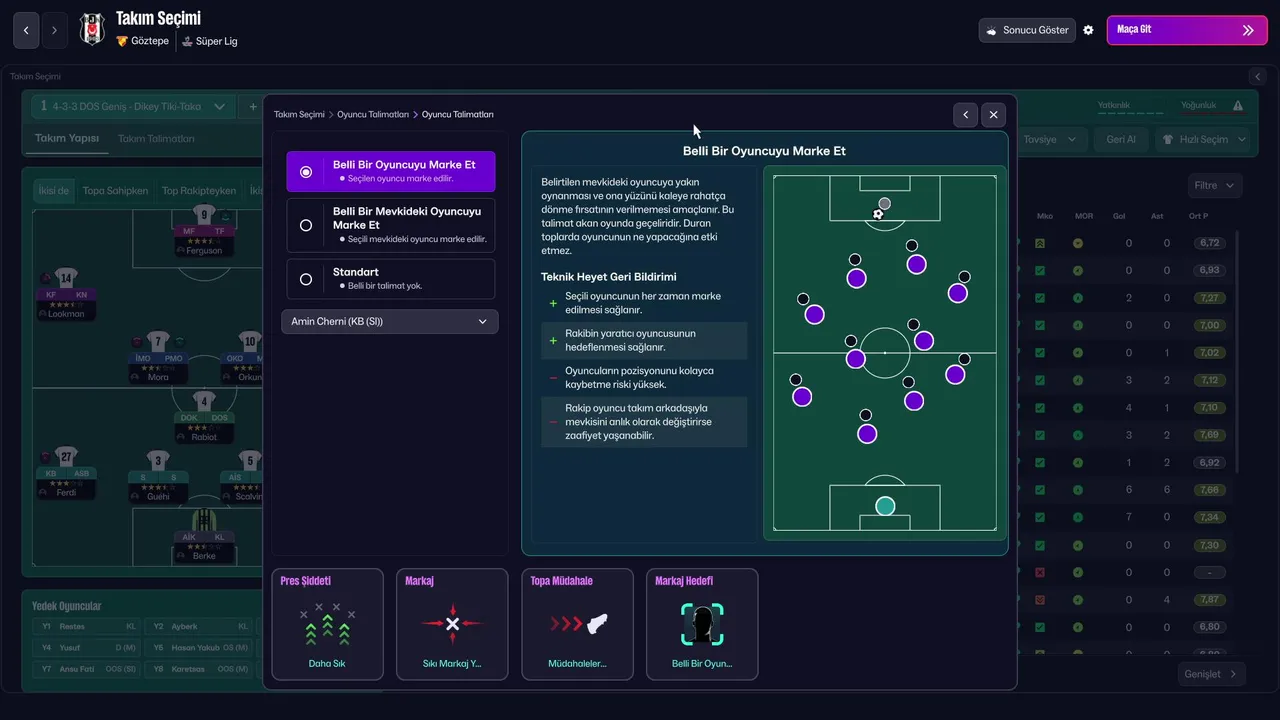Click the dialog's back arrow button
The height and width of the screenshot is (720, 1280).
965,115
